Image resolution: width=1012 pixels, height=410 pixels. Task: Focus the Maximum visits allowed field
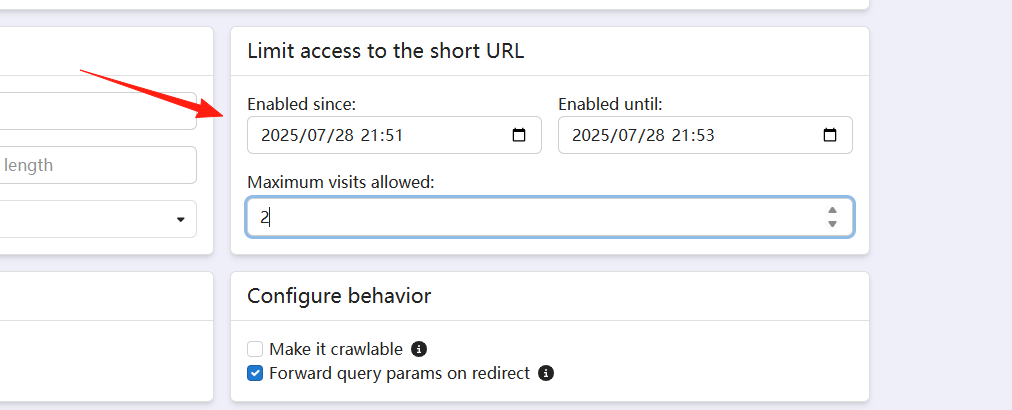550,217
